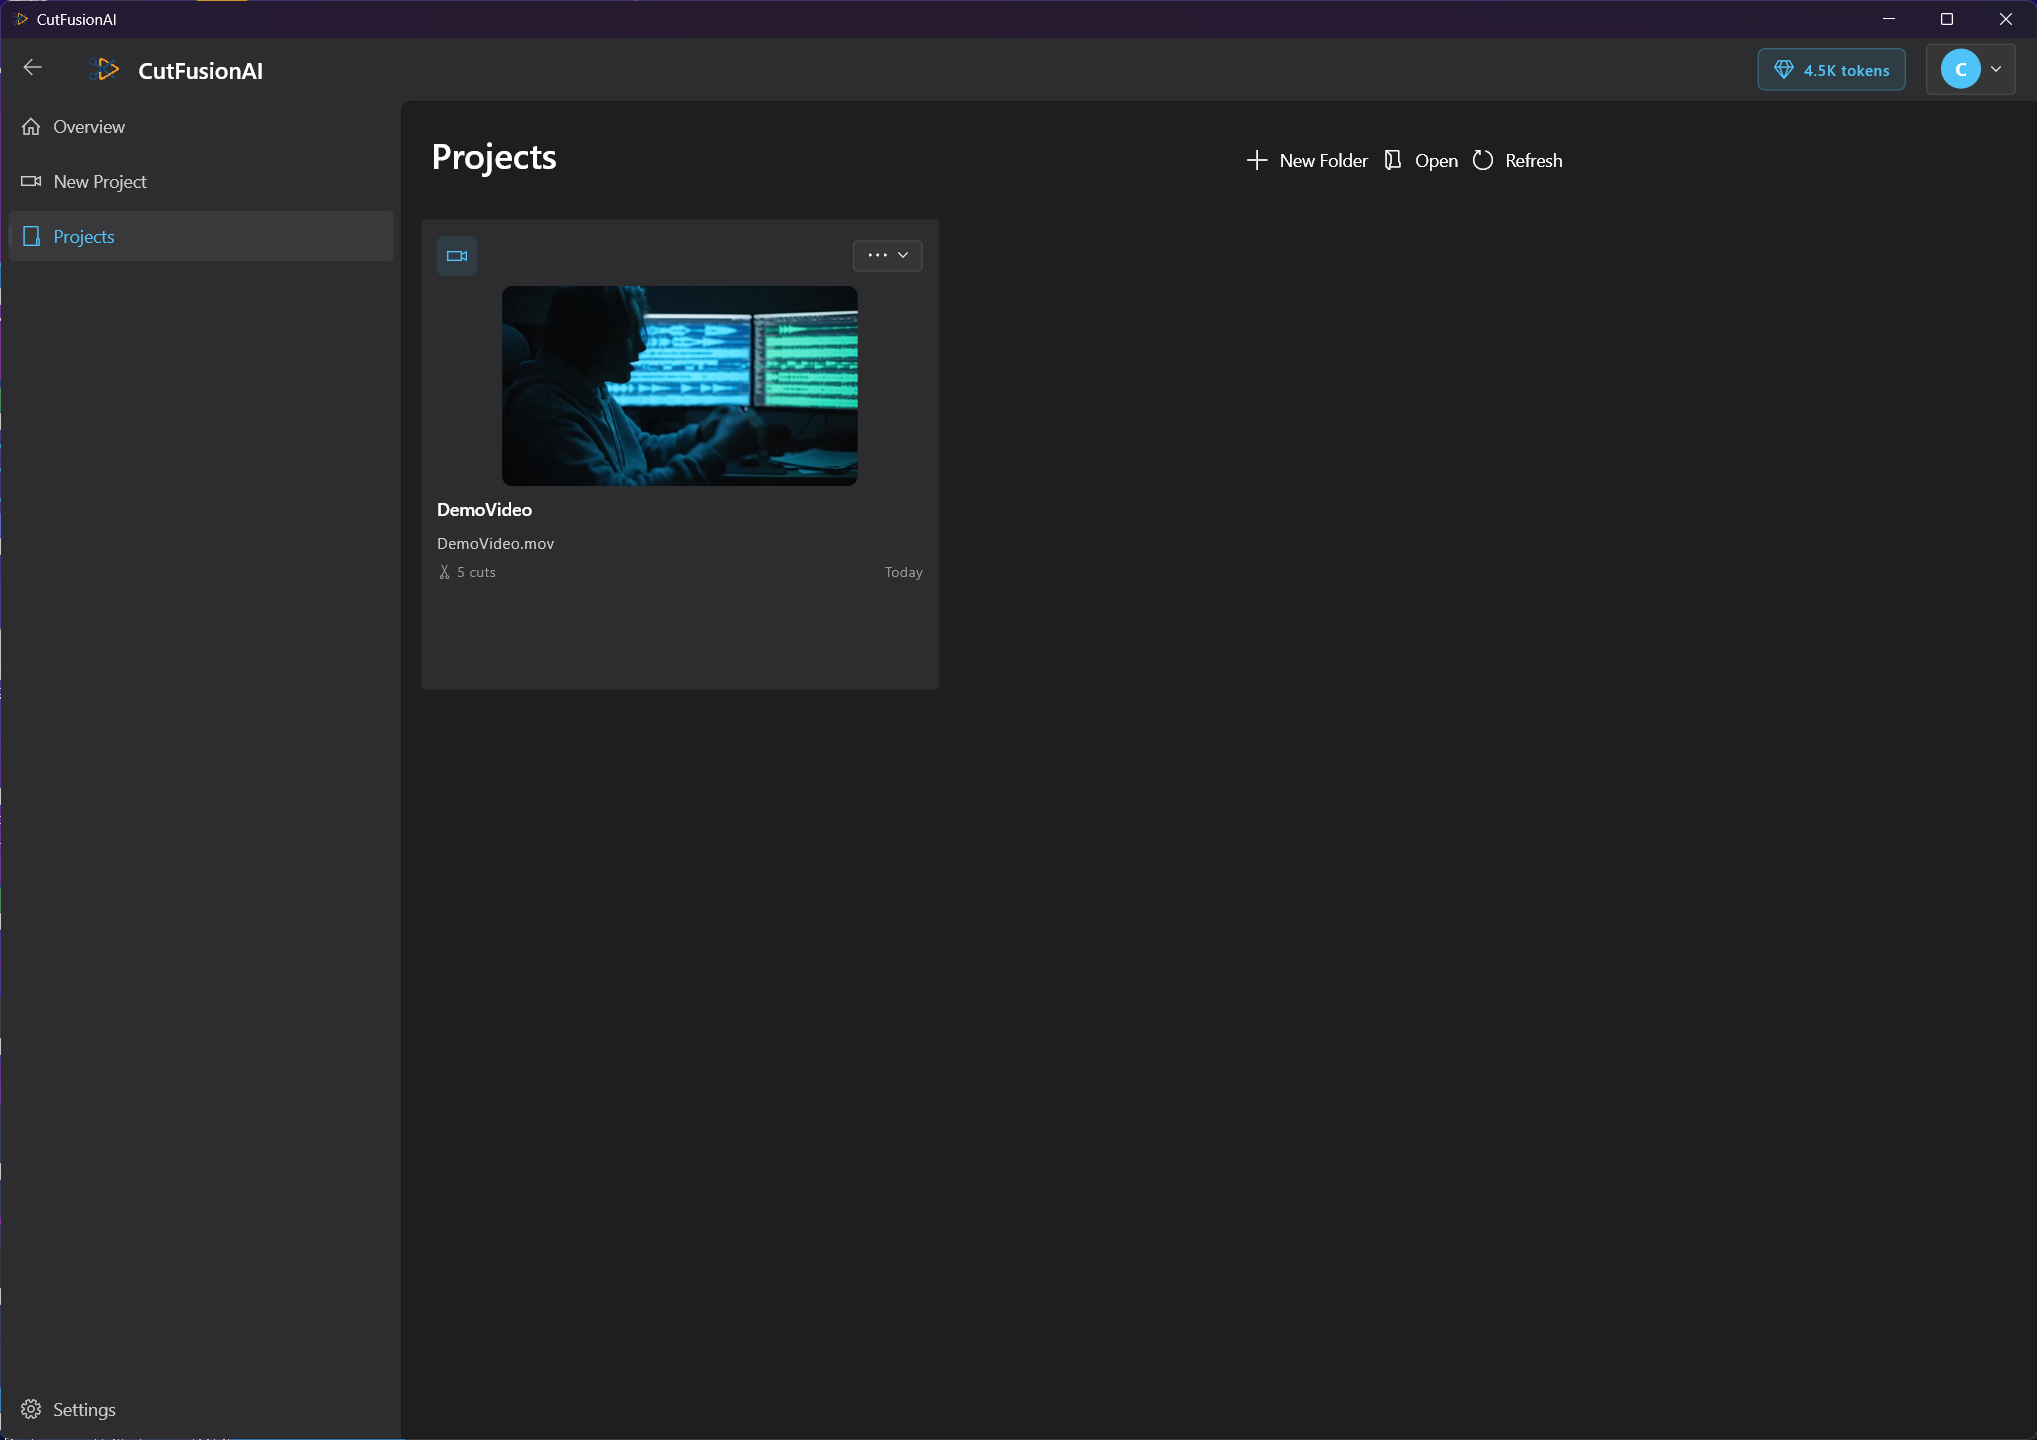Viewport: 2037px width, 1440px height.
Task: Click the Settings gear icon
Action: coord(31,1409)
